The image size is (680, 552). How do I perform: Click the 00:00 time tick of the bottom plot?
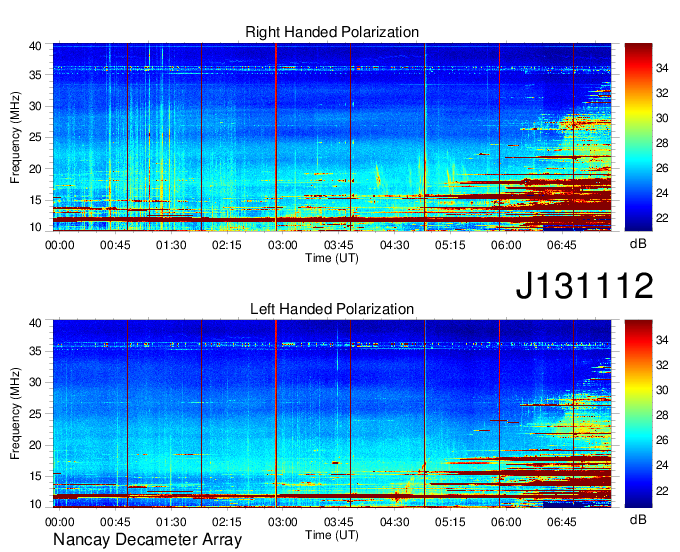[59, 522]
